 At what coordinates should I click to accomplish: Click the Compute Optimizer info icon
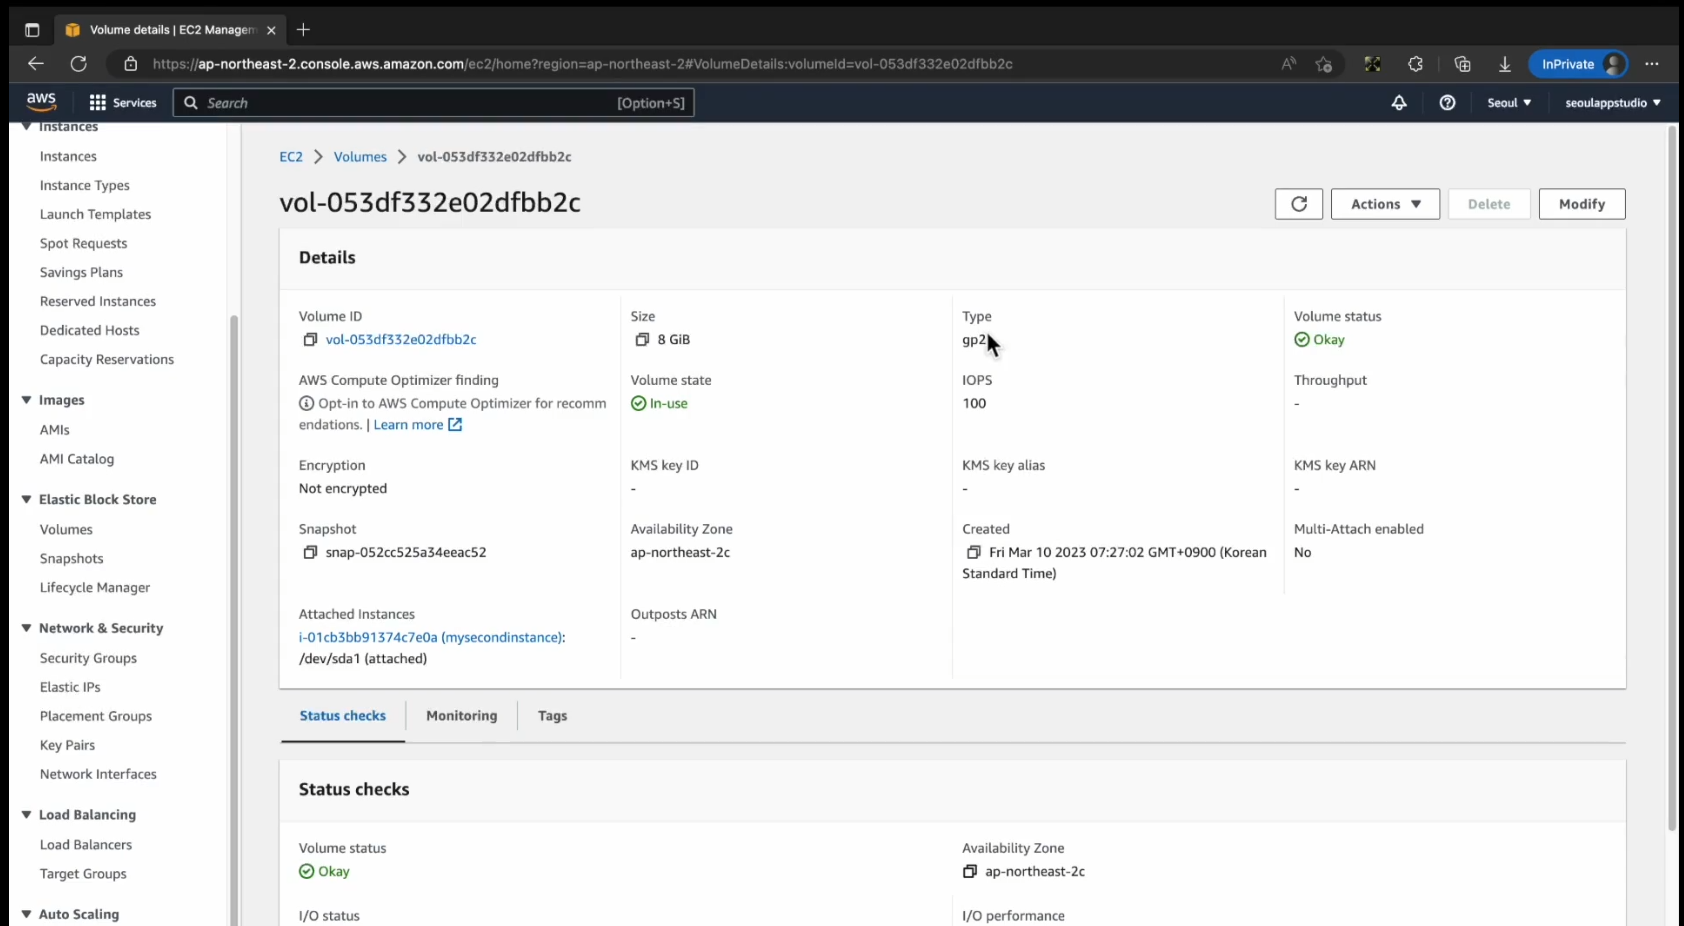click(x=306, y=404)
